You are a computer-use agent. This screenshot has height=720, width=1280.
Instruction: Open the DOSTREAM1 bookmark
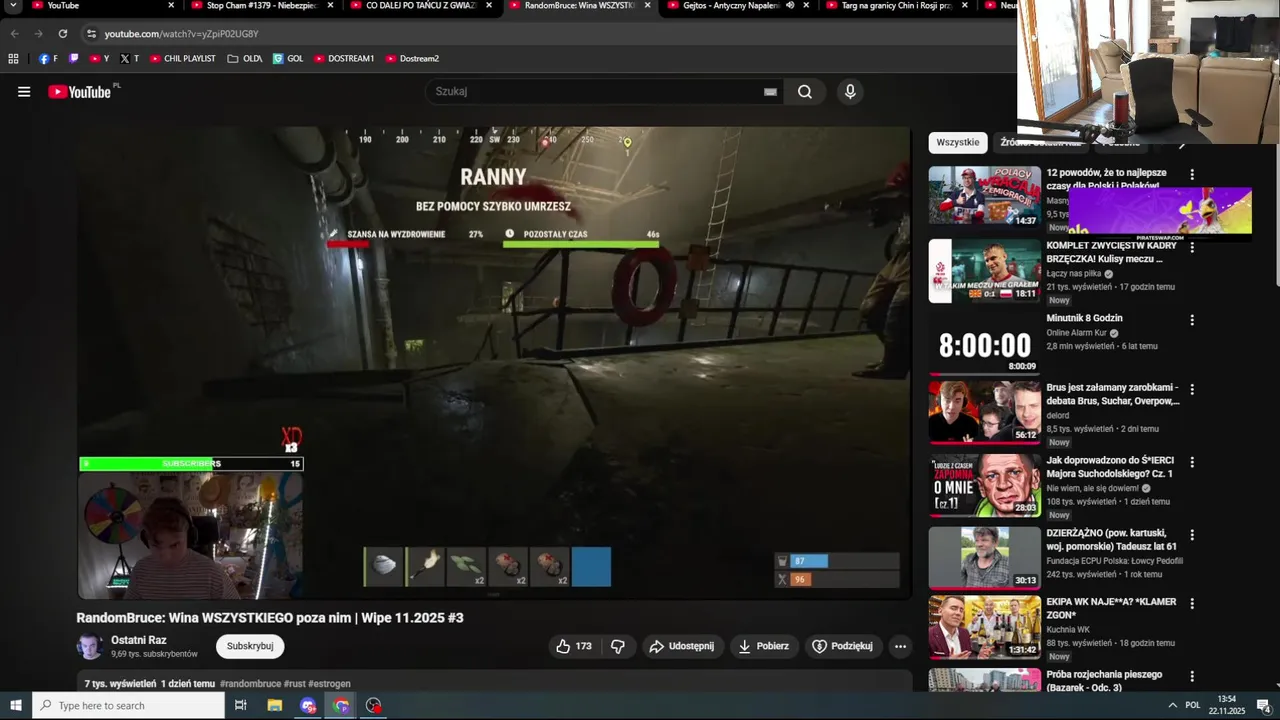point(344,58)
